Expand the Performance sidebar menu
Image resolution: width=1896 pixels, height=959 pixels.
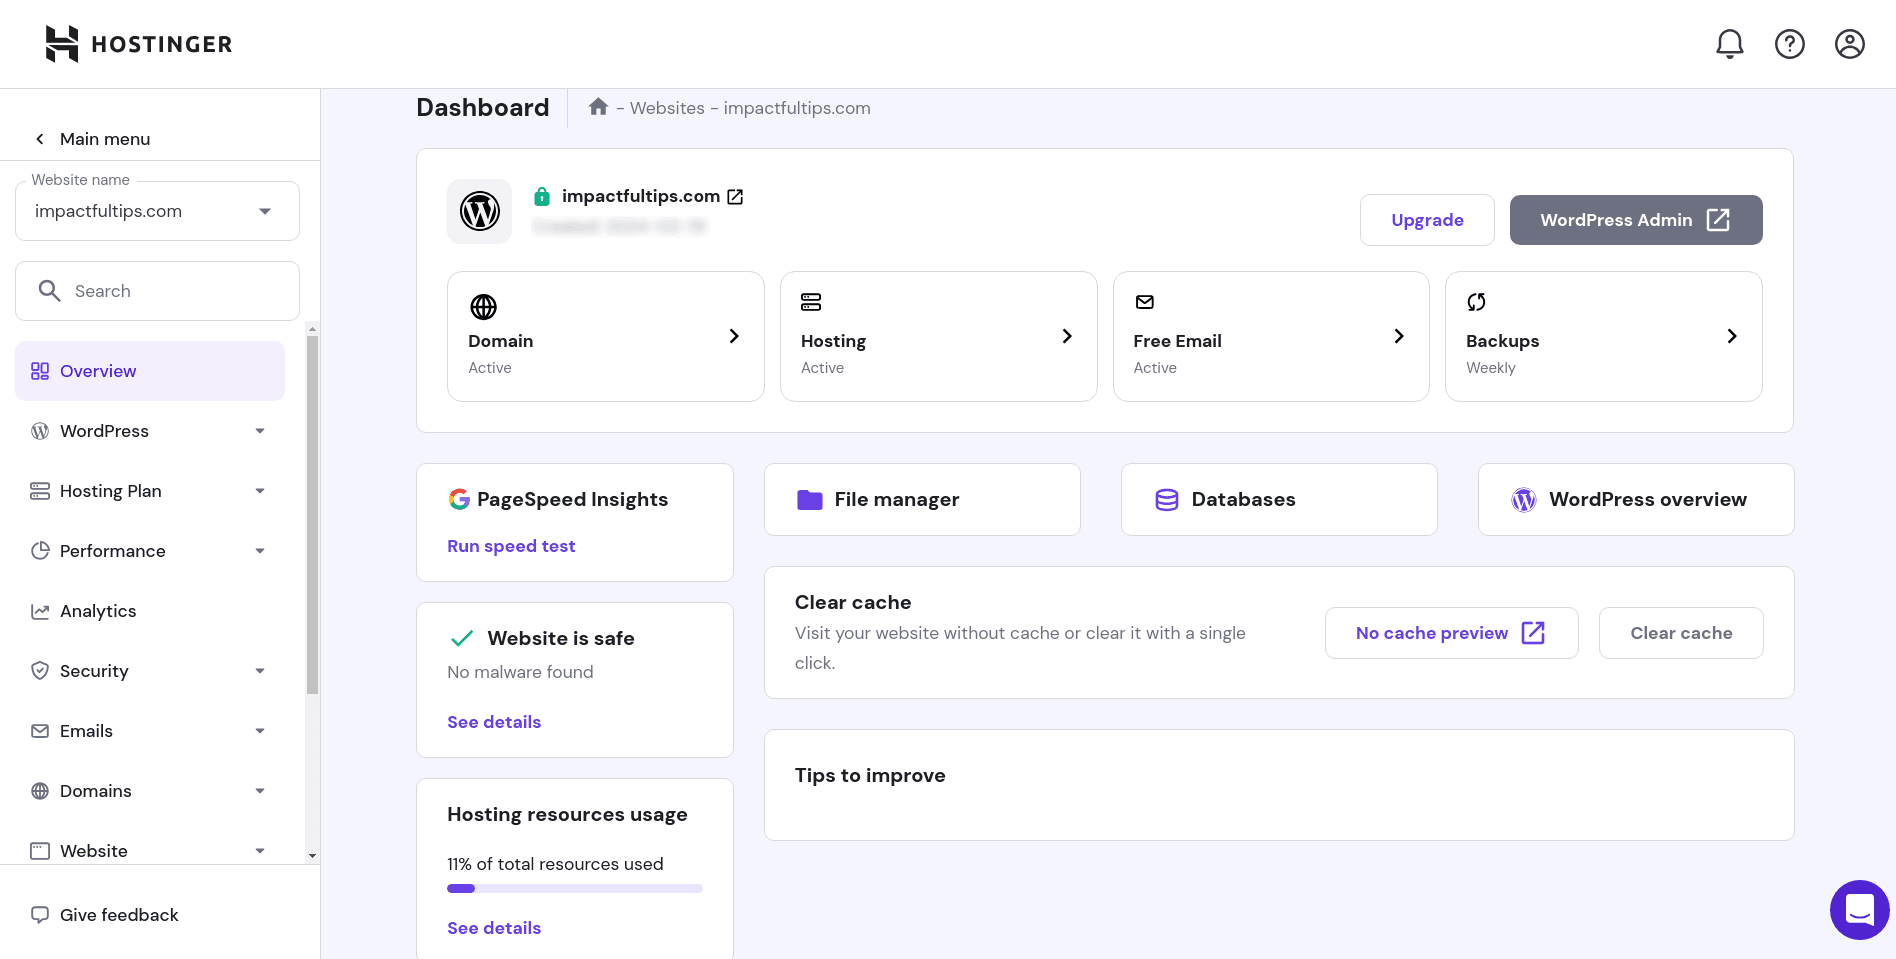pos(260,551)
